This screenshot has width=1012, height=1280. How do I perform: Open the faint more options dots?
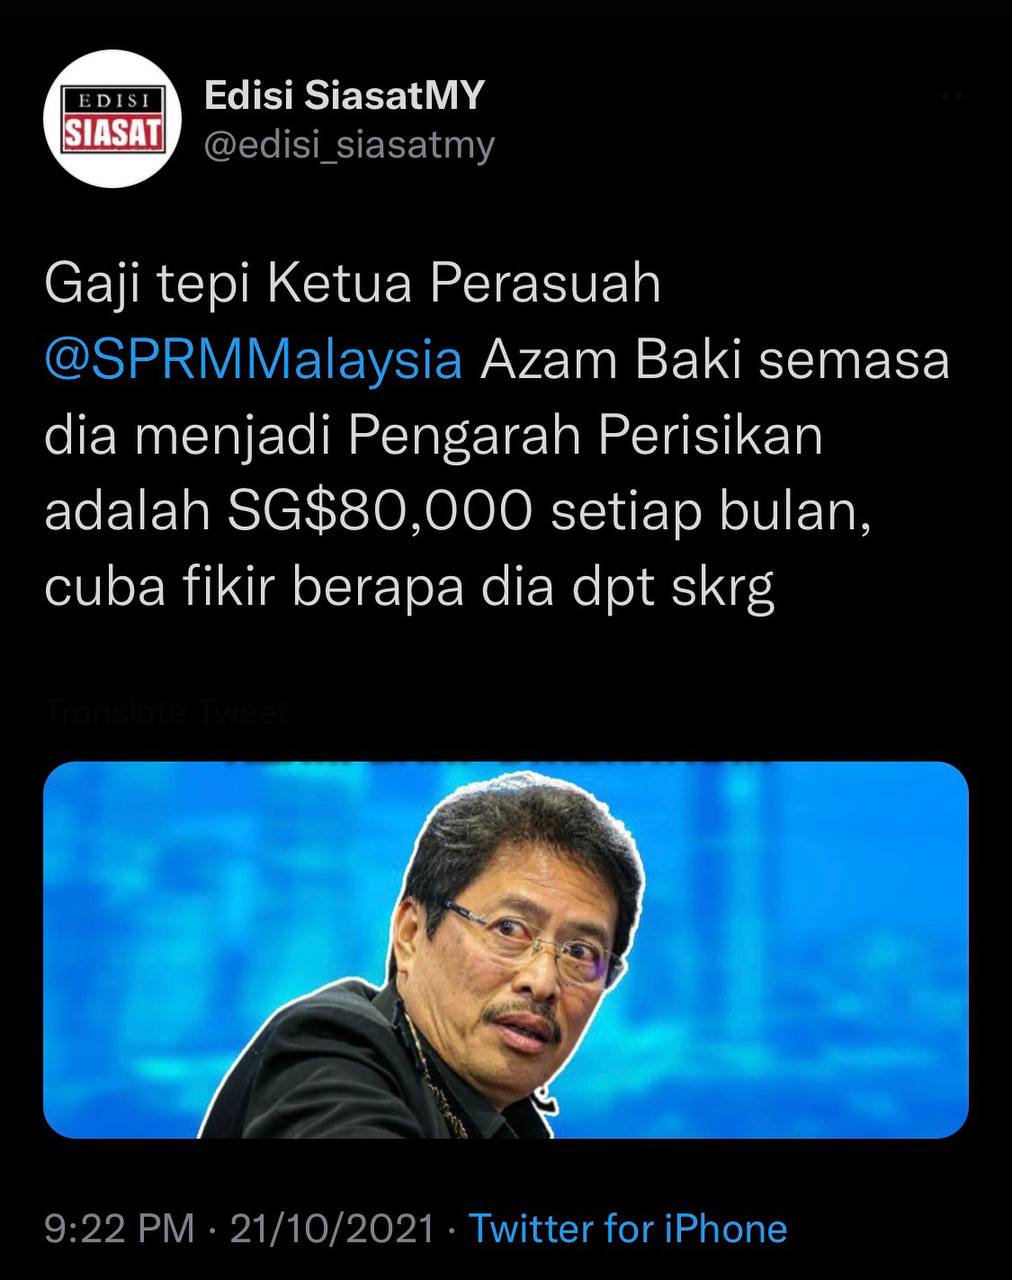pyautogui.click(x=952, y=96)
